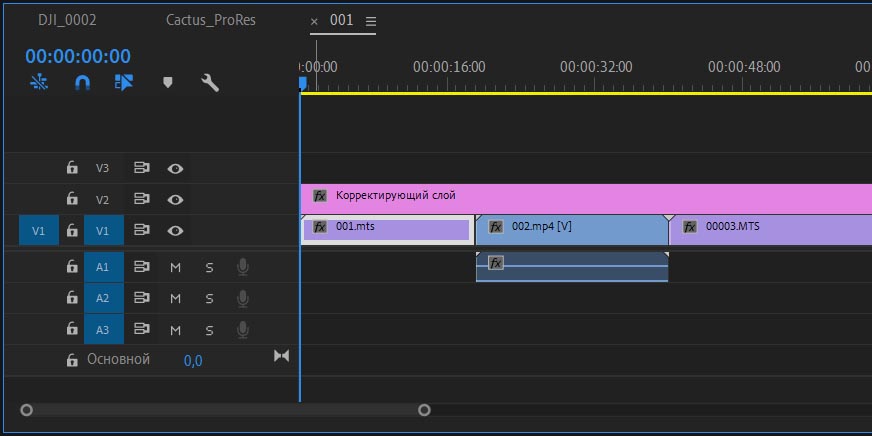
Task: Mute audio track A3
Action: coord(176,330)
